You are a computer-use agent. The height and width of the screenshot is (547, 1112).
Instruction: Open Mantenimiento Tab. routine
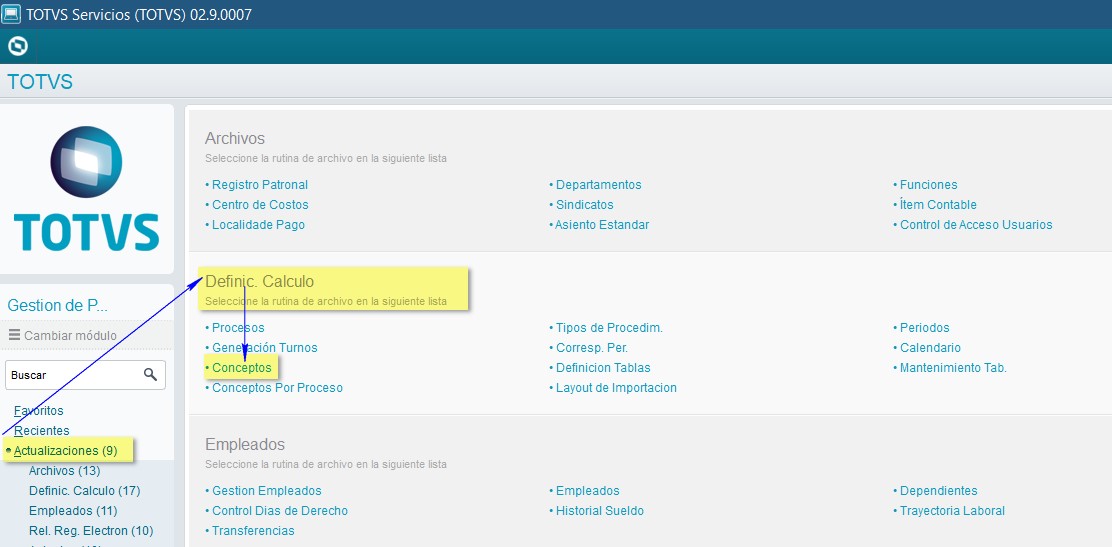(953, 368)
